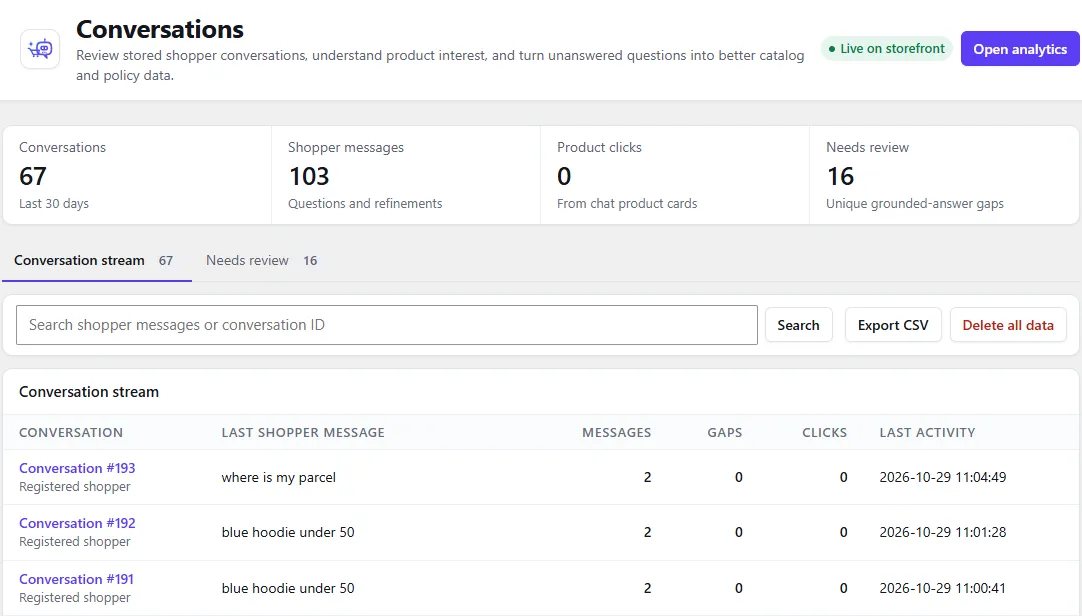Click the CONVERSATION column header
The image size is (1082, 616).
point(71,433)
